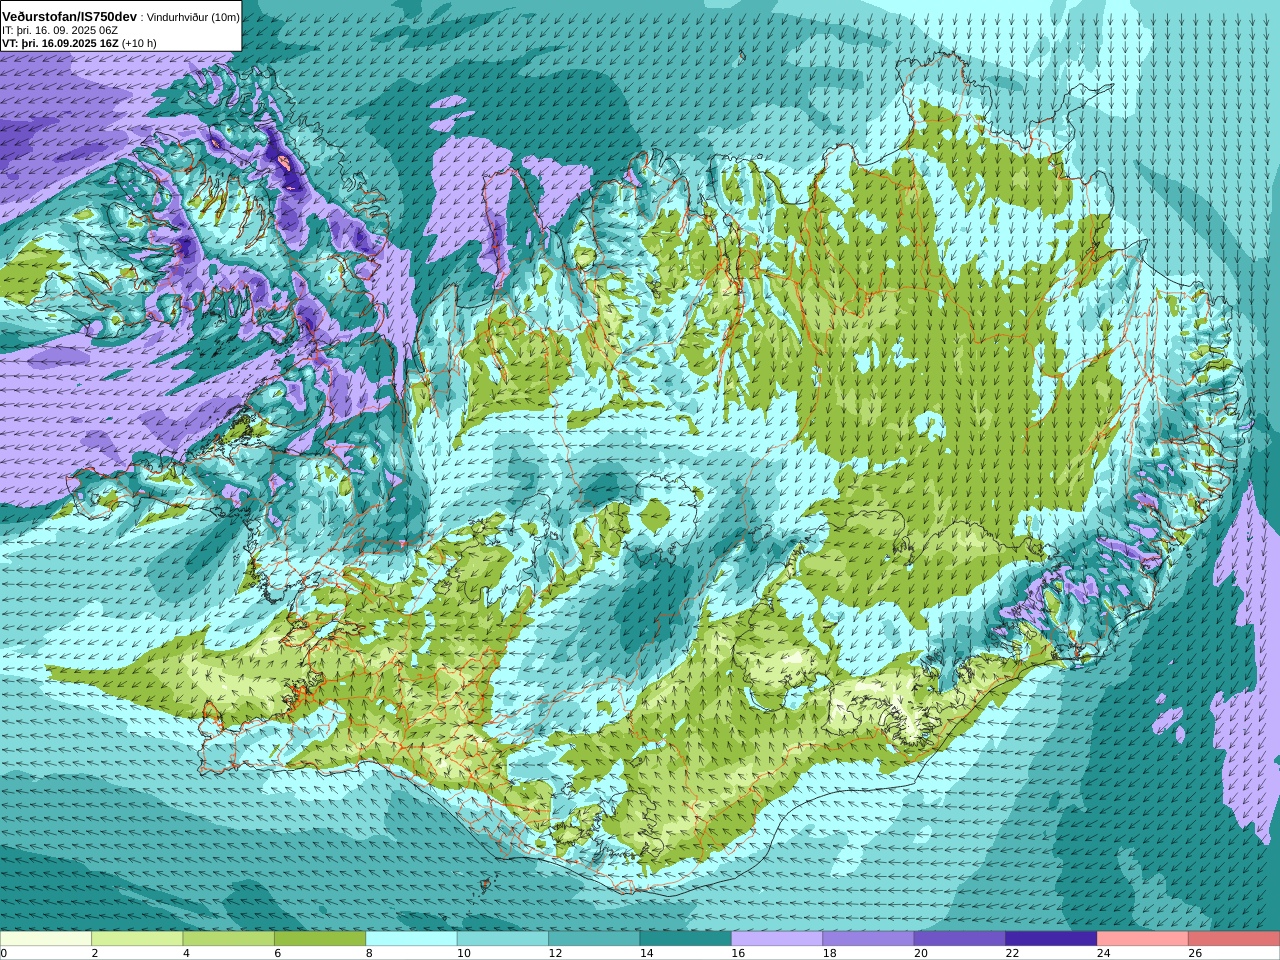
Task: Select the Vindurhviður (10m) parameter label
Action: pos(193,18)
